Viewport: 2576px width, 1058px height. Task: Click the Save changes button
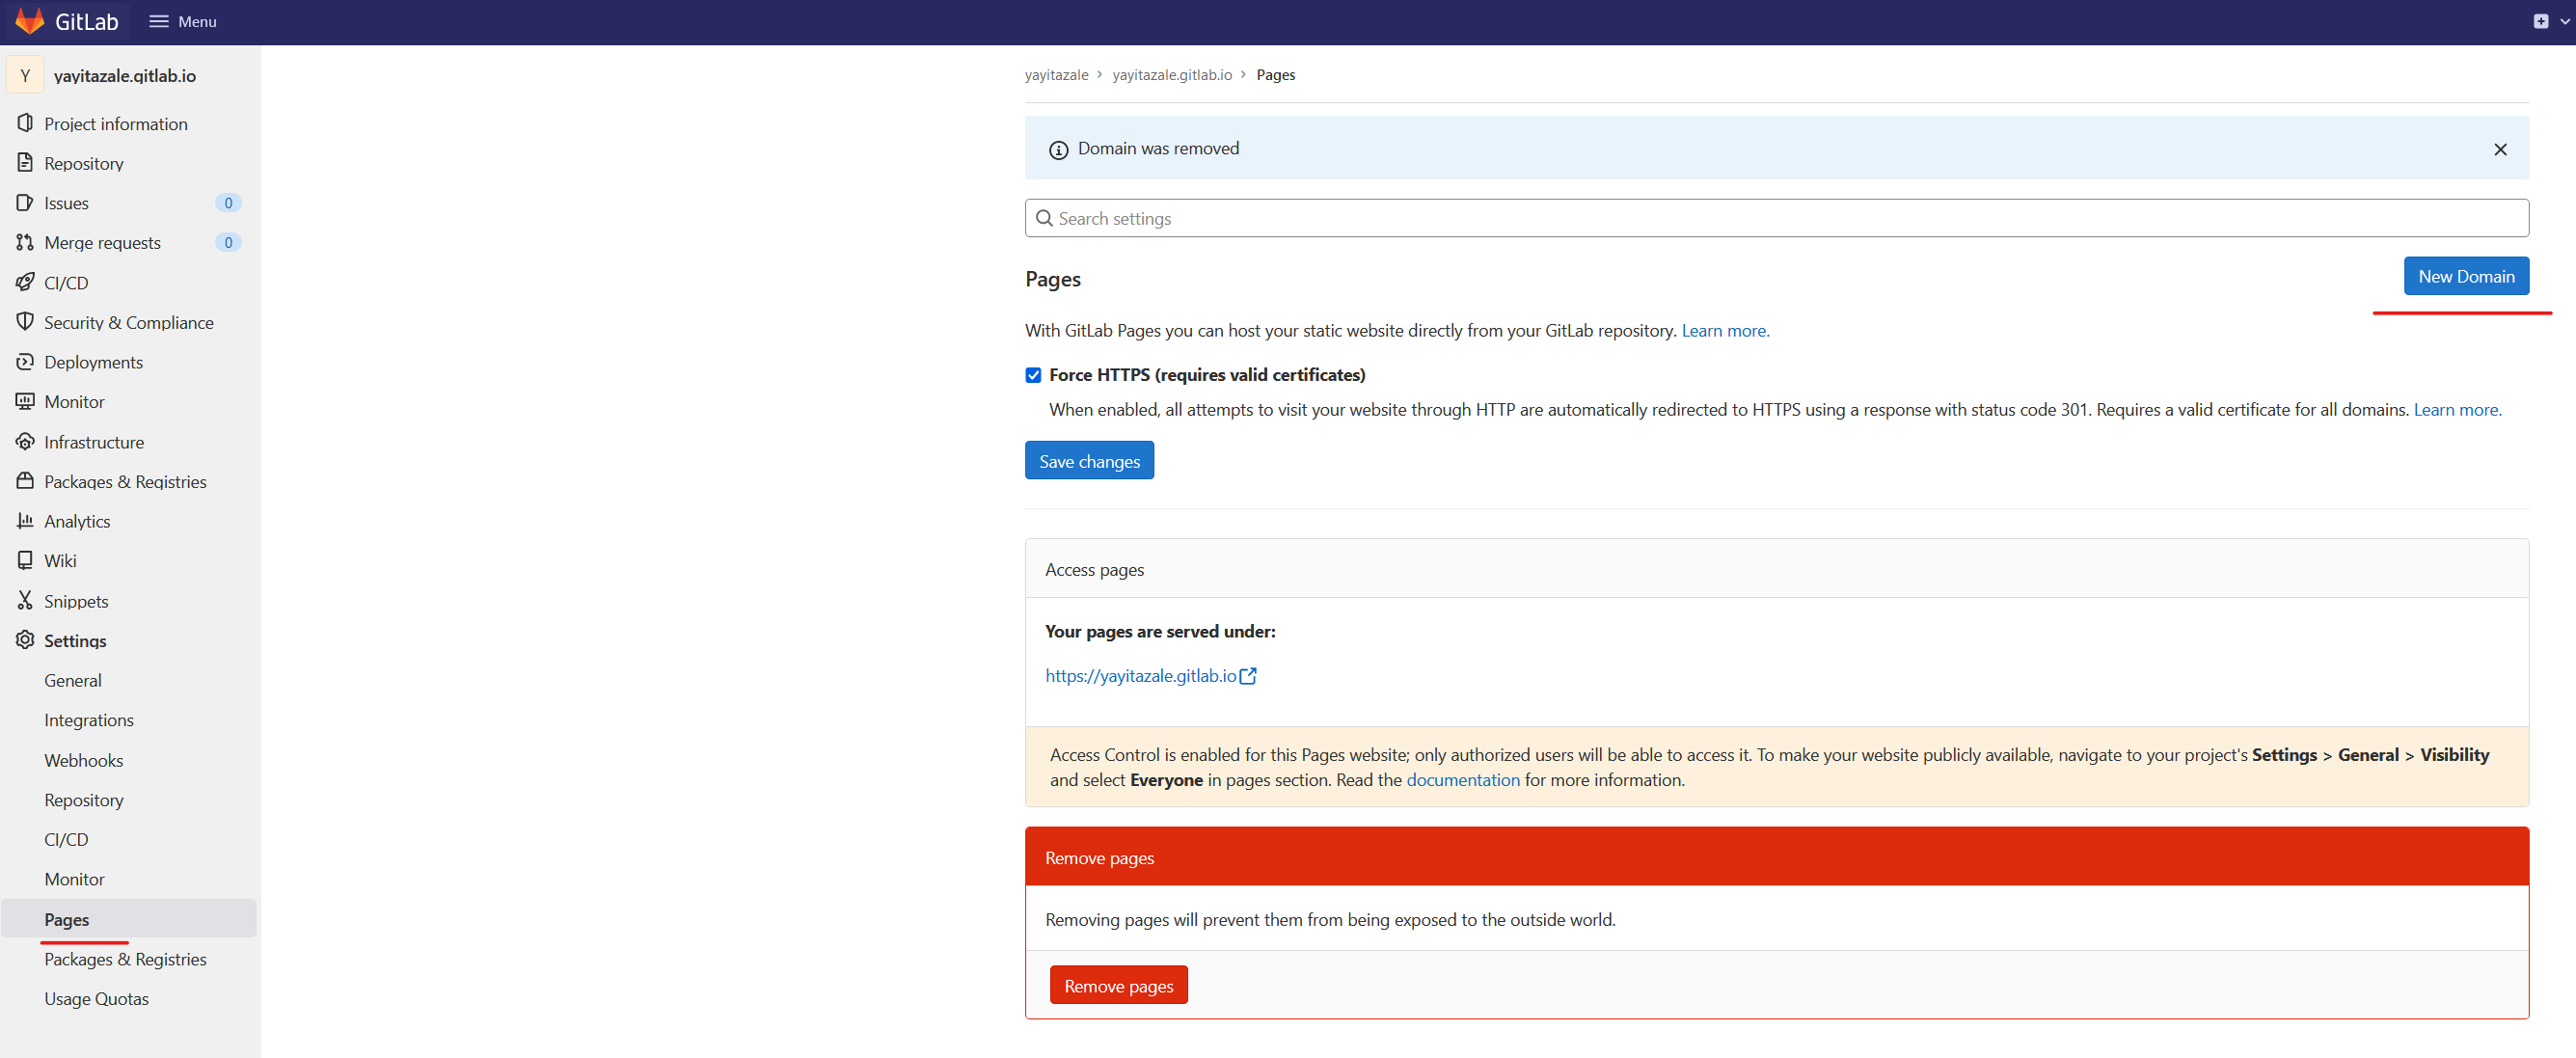[1089, 460]
